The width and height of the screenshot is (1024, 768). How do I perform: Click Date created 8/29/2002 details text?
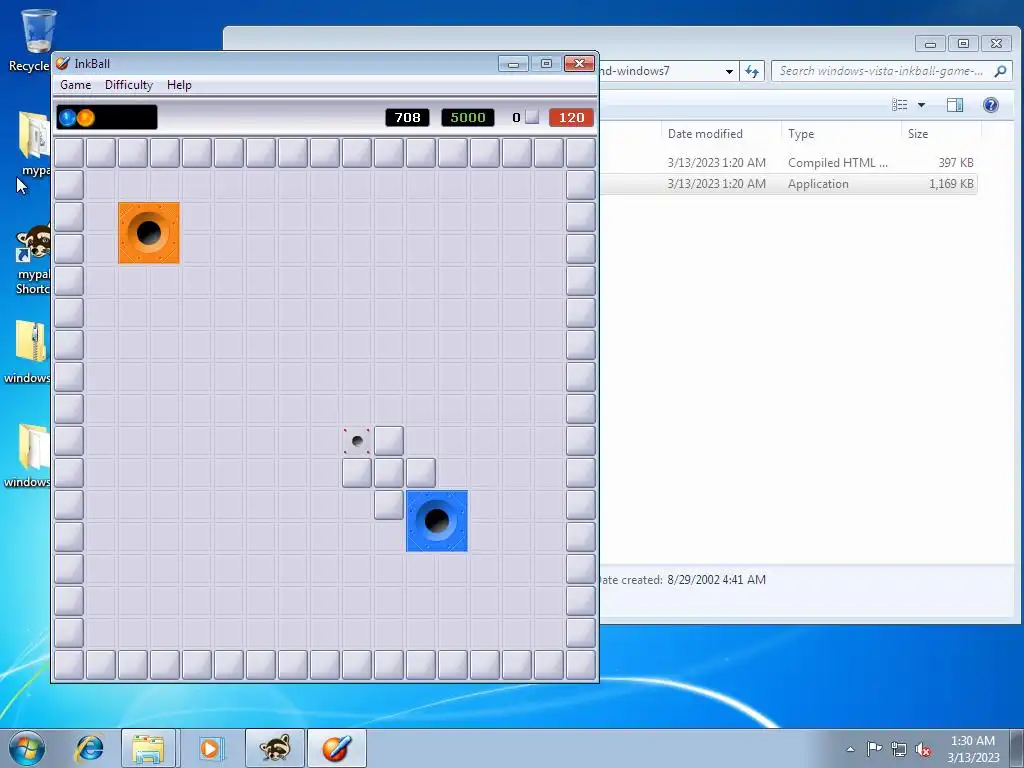(682, 580)
